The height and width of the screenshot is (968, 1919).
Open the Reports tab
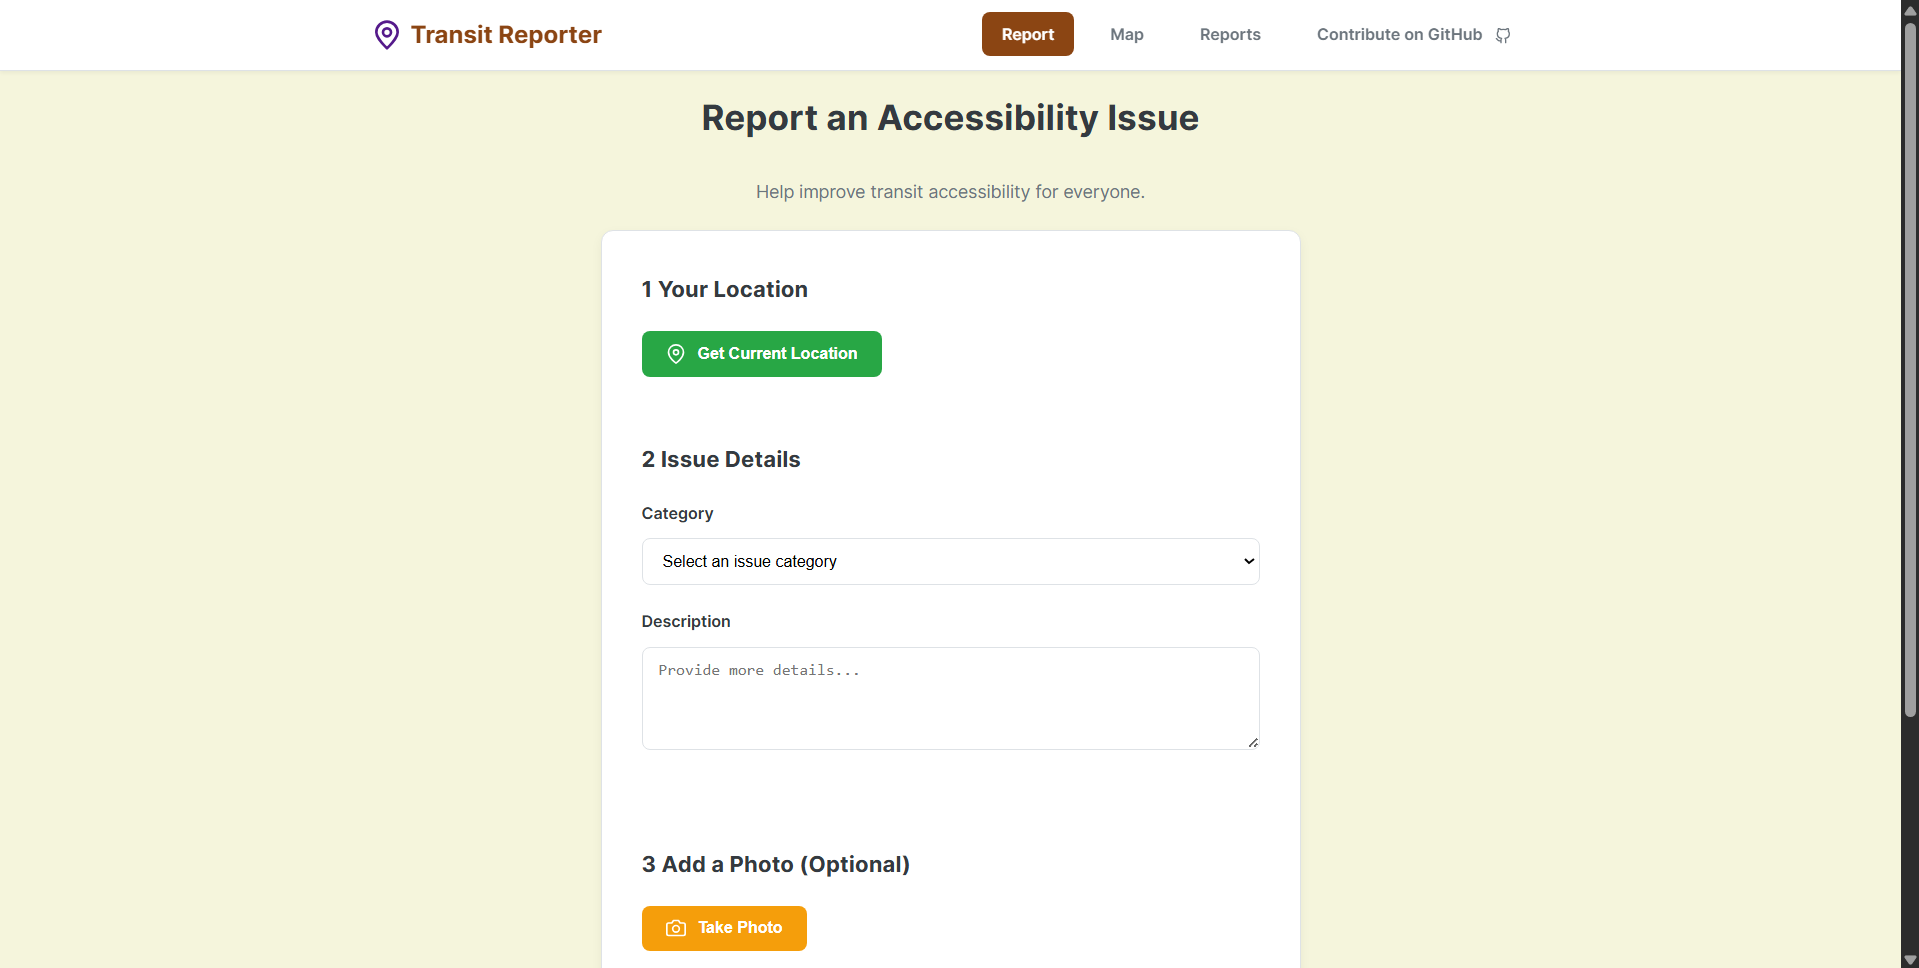(1230, 34)
